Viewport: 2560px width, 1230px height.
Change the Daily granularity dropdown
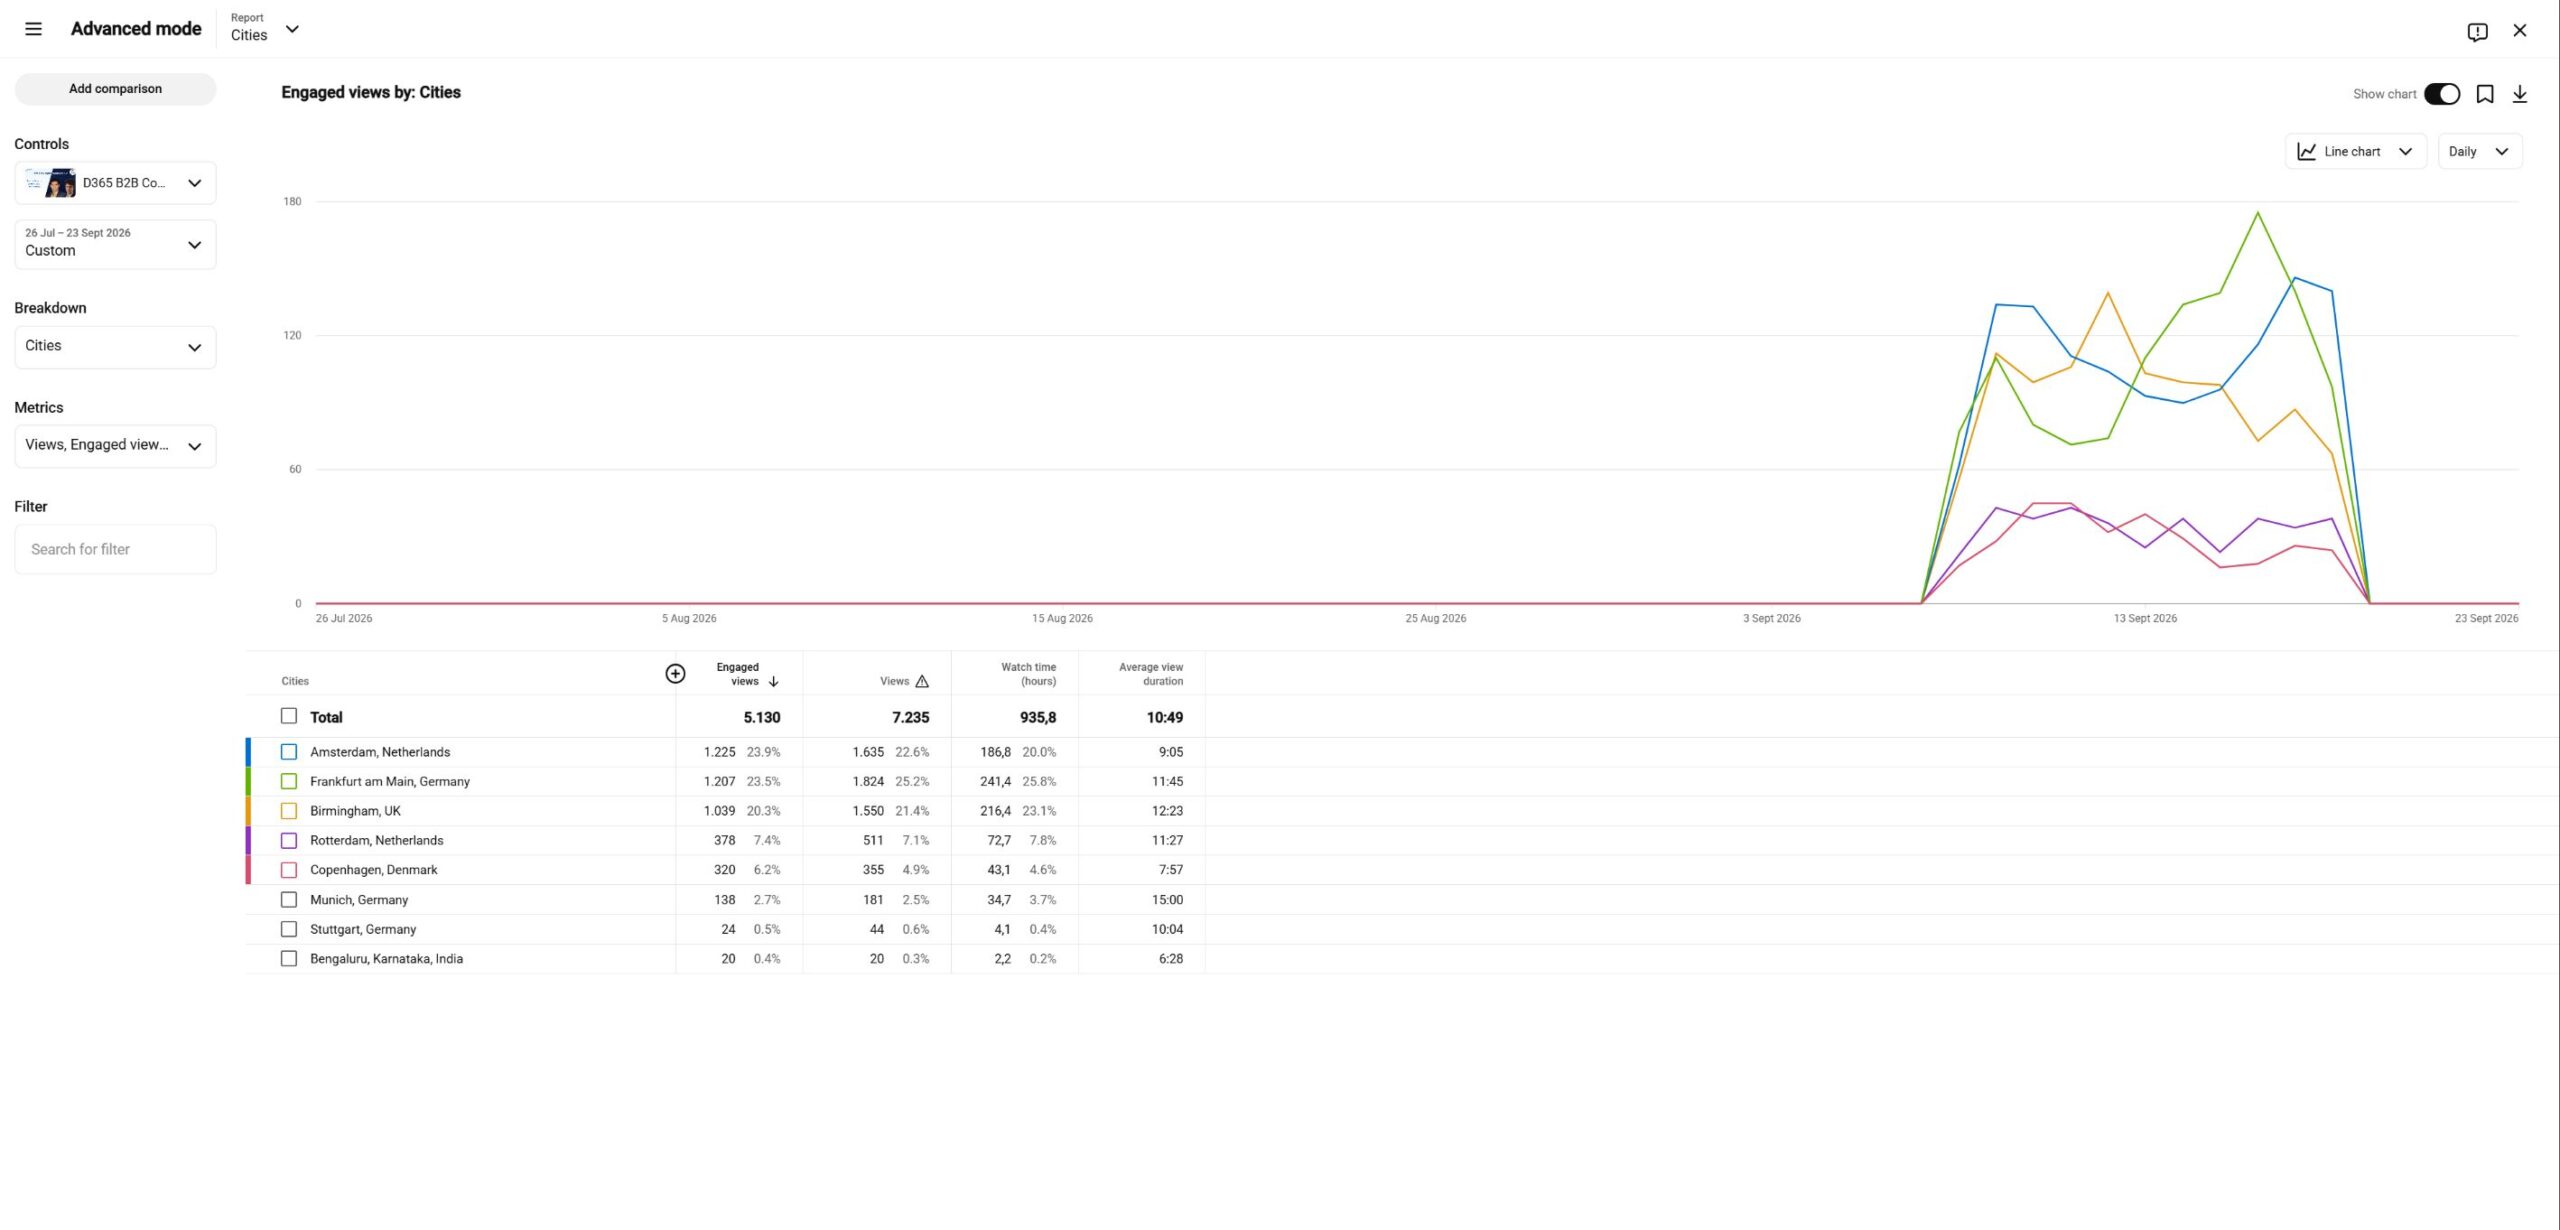click(2479, 152)
